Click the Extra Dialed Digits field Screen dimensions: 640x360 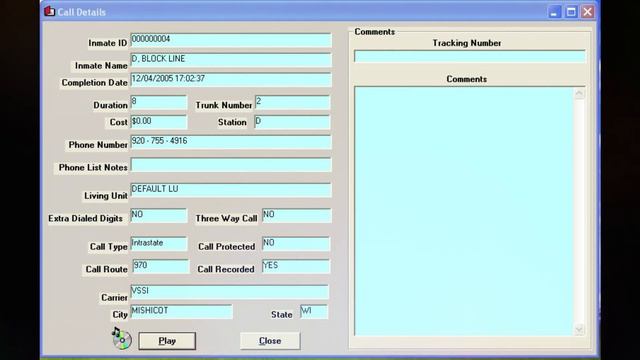click(x=158, y=216)
